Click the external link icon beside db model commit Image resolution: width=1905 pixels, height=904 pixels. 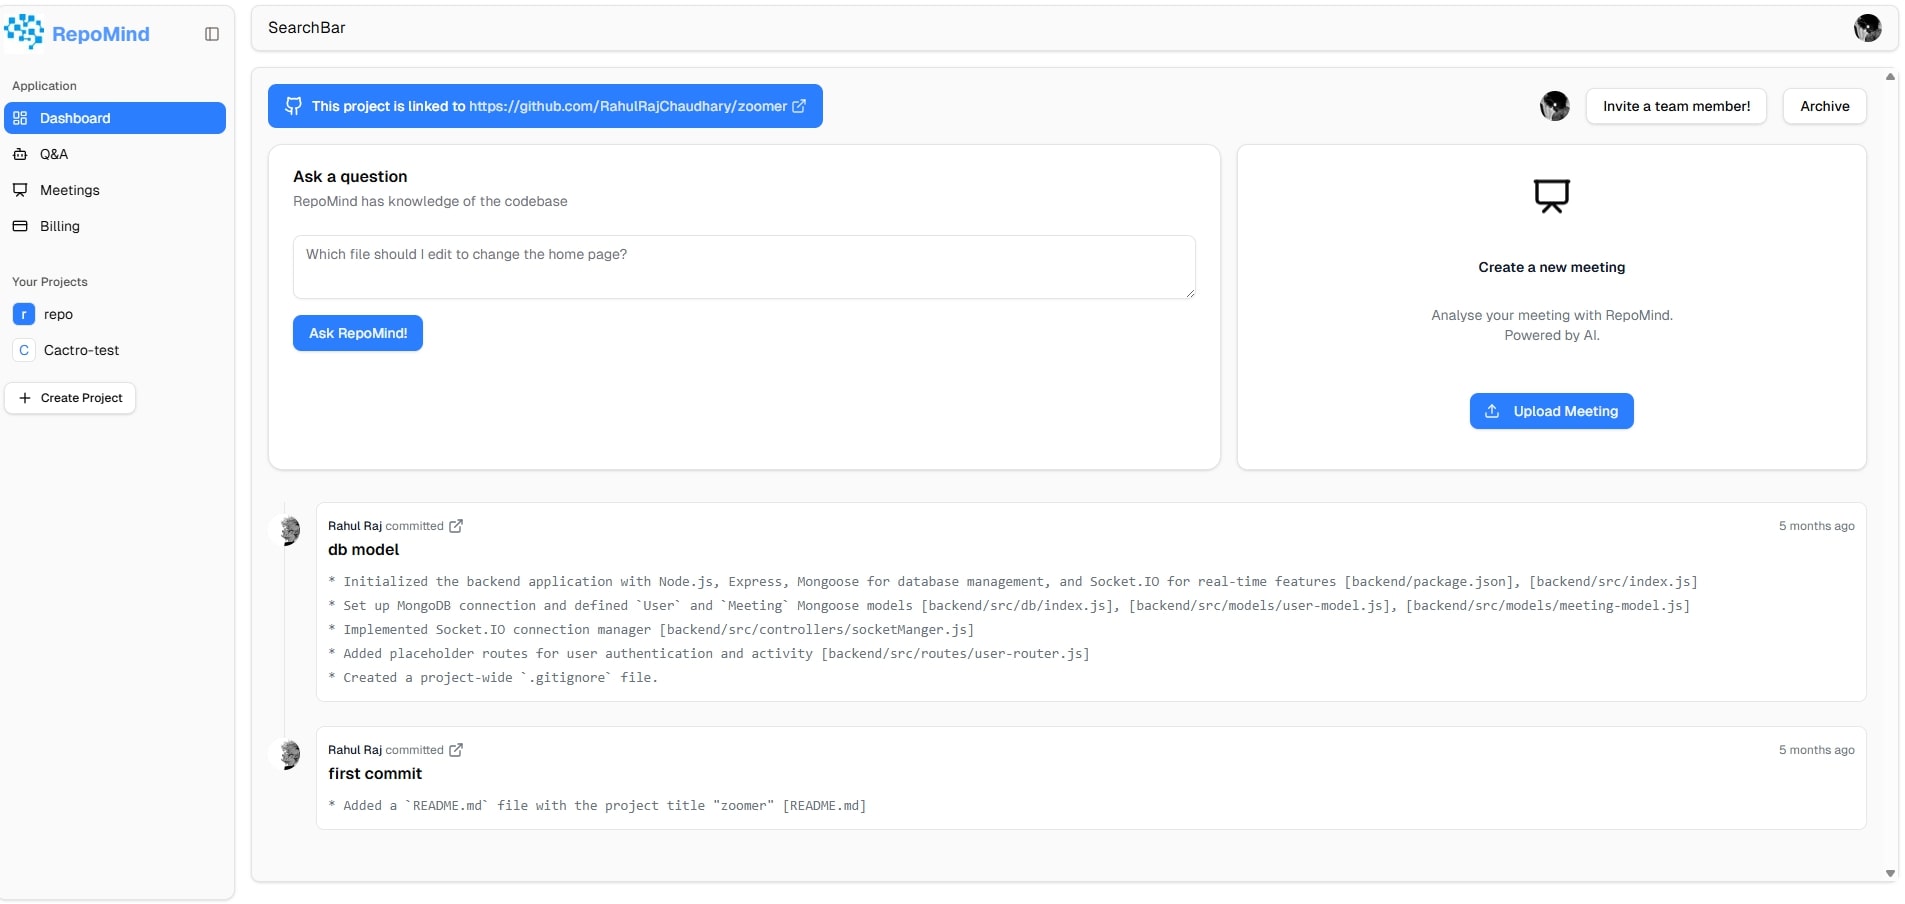pyautogui.click(x=457, y=525)
